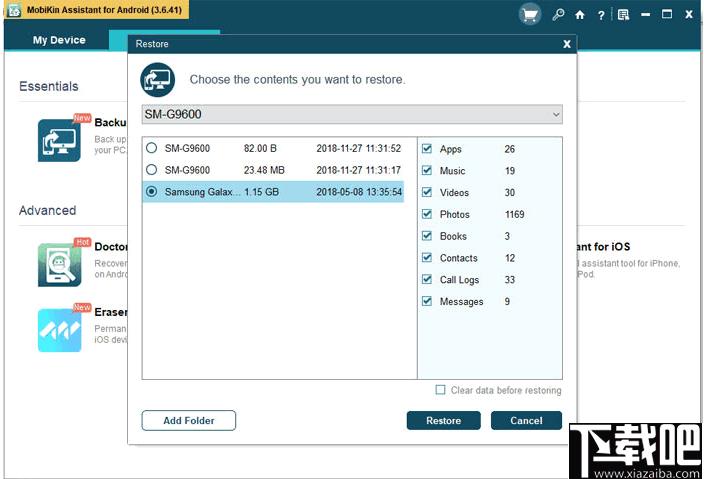Click the Restore button
704x479 pixels.
(444, 421)
